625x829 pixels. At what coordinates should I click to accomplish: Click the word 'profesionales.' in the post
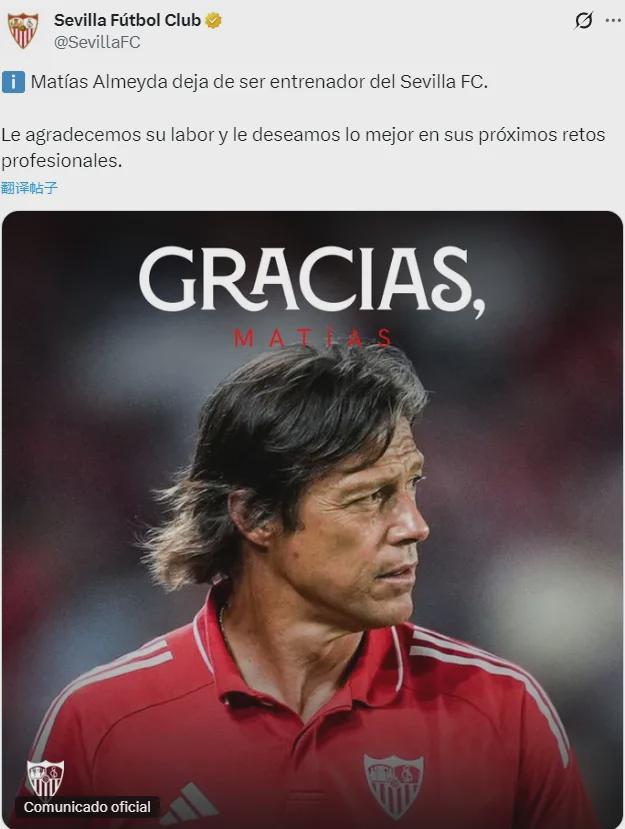tap(61, 161)
